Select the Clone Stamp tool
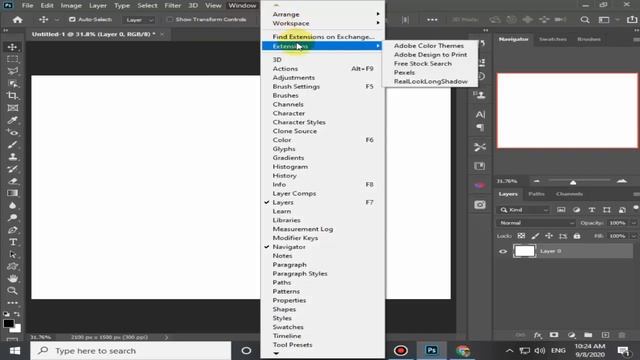 tap(12, 157)
